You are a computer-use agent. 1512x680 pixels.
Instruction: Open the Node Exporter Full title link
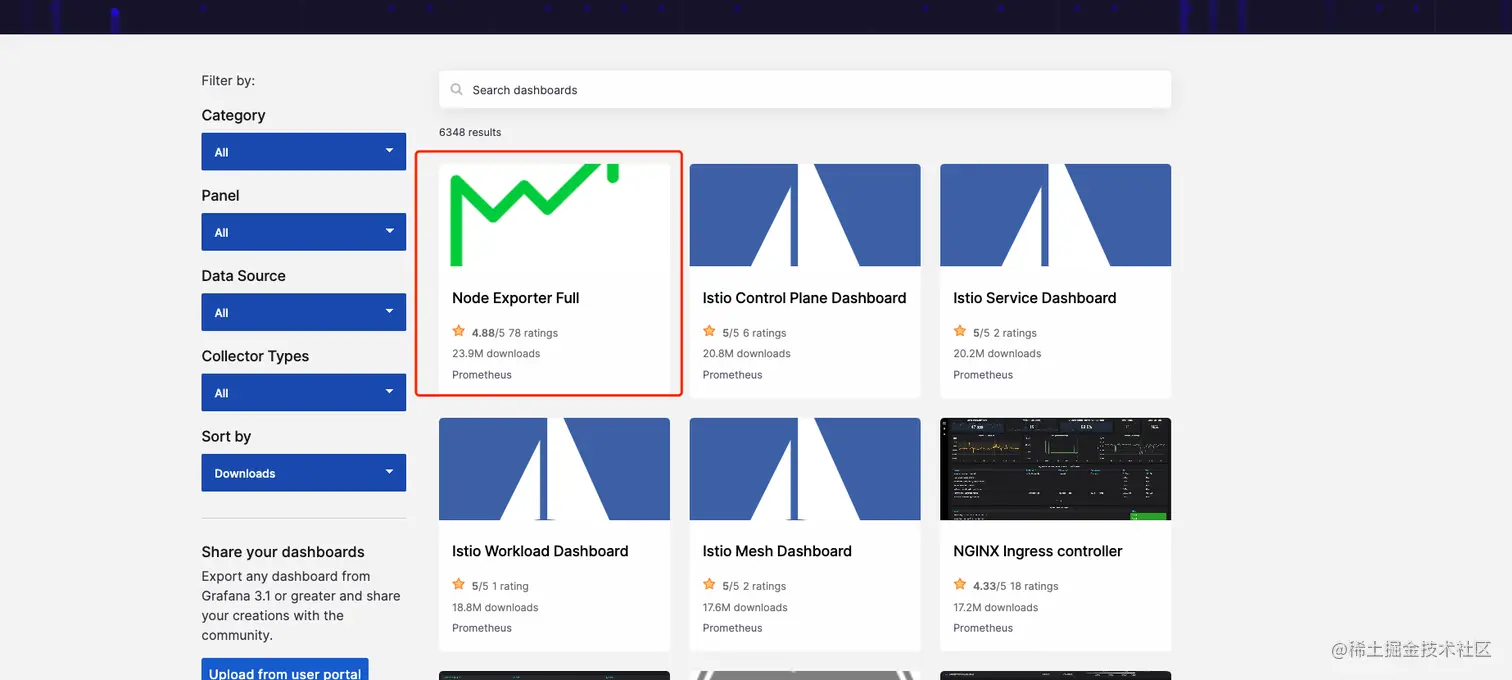516,298
